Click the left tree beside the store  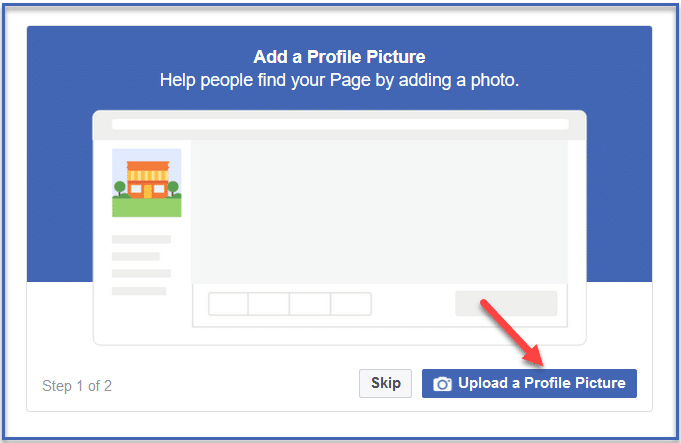pos(120,187)
